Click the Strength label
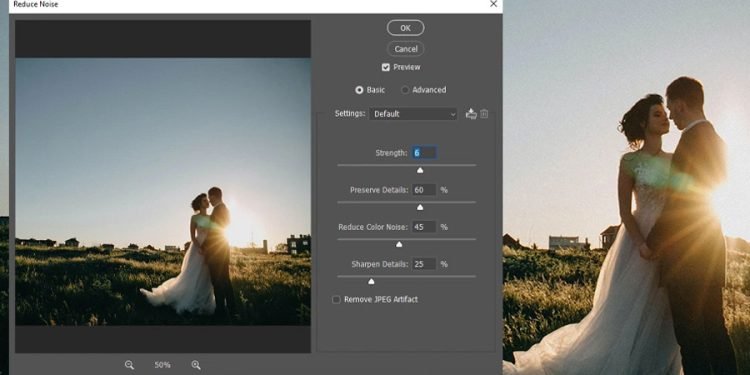 (391, 153)
